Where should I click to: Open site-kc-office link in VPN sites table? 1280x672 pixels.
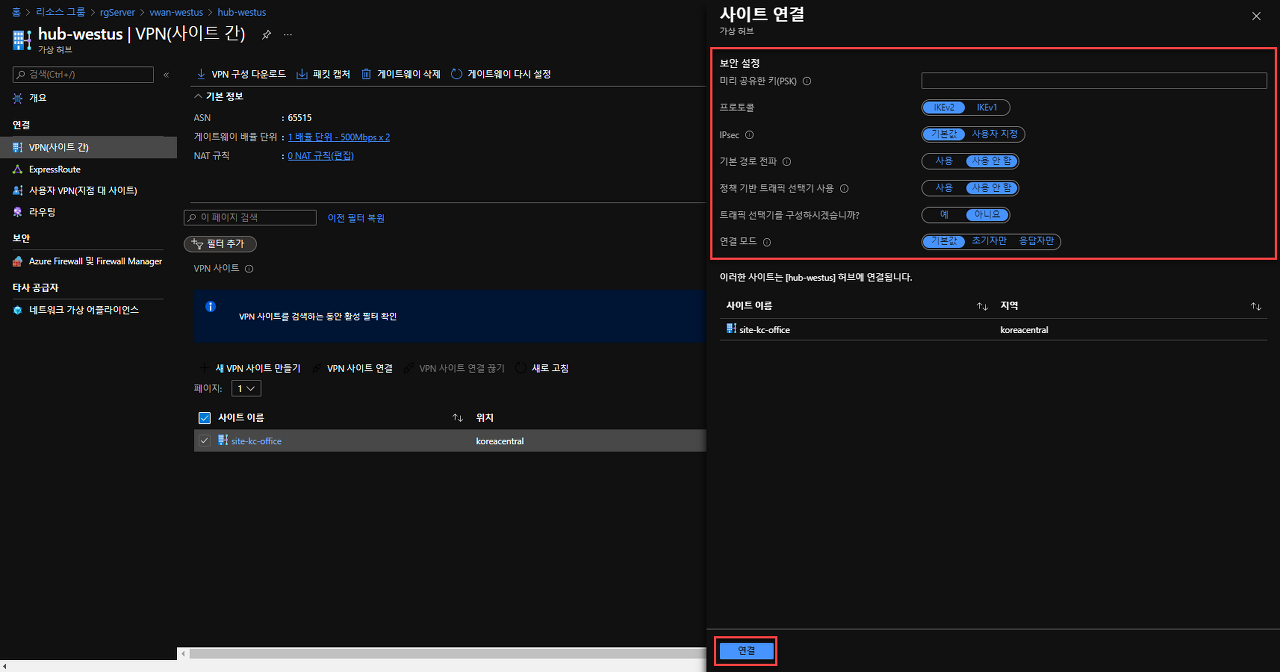click(256, 441)
